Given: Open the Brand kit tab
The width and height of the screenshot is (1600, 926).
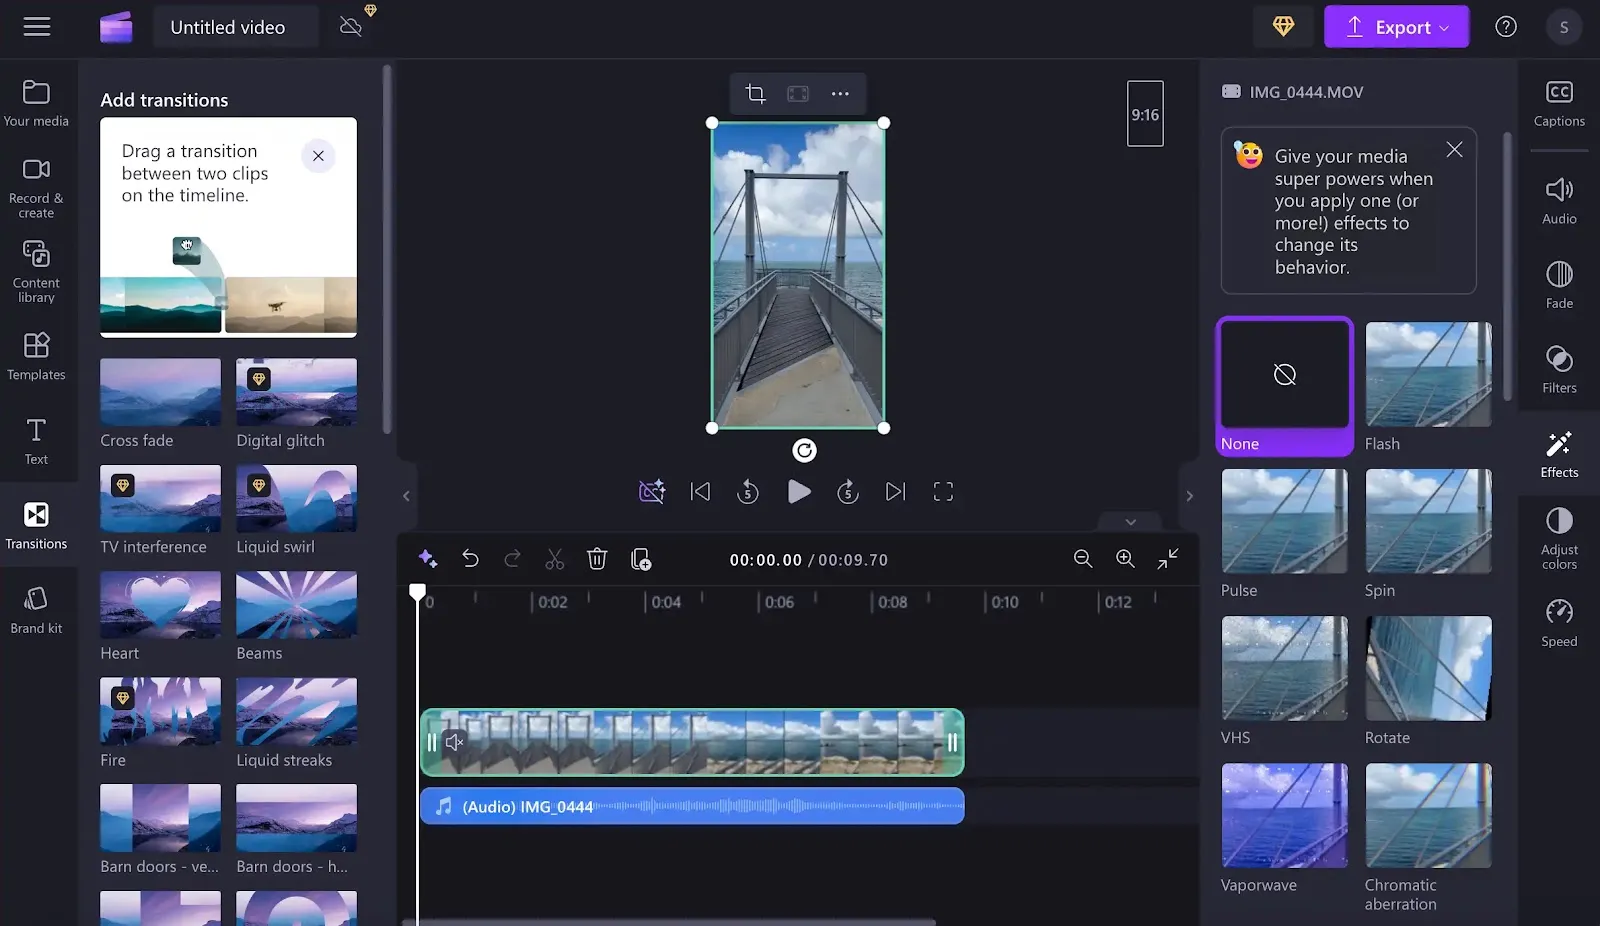Looking at the screenshot, I should coord(37,611).
